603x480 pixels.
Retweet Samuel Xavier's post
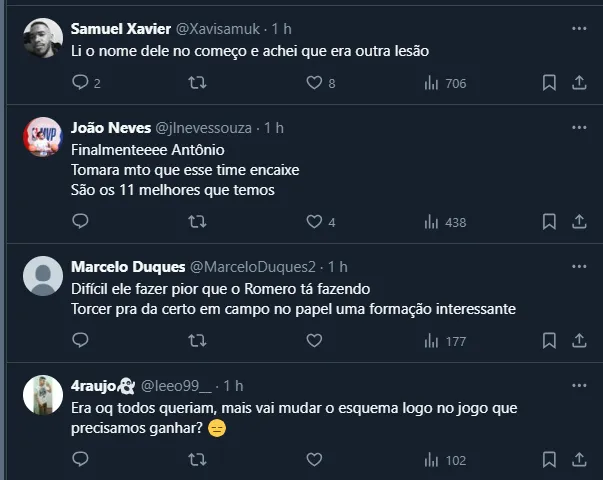click(x=197, y=83)
